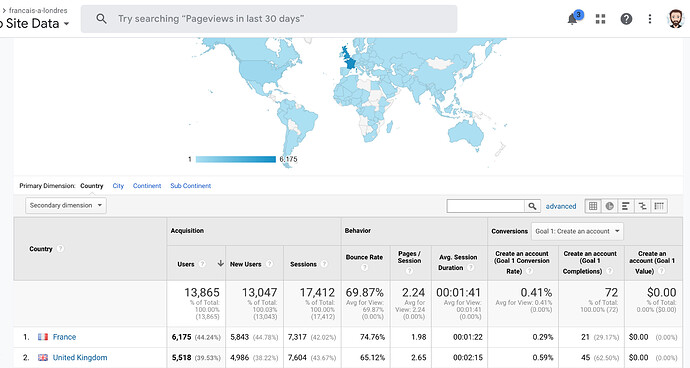Open the United Kingdom country link
Viewport: 690px width, 368px height.
click(80, 357)
